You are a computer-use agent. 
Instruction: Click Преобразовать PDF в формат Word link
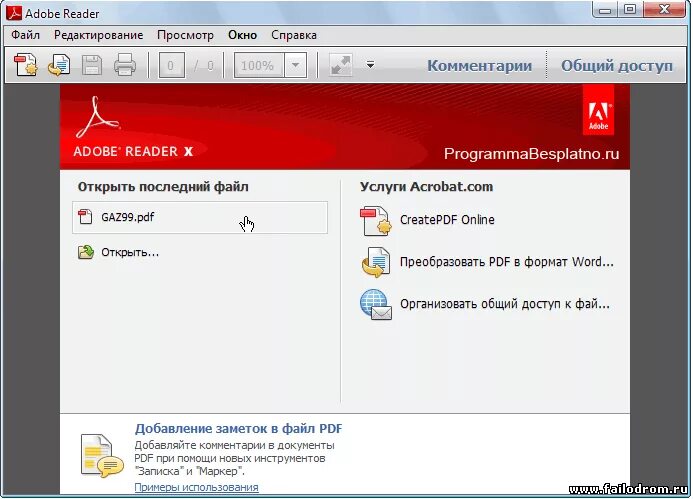click(x=506, y=262)
